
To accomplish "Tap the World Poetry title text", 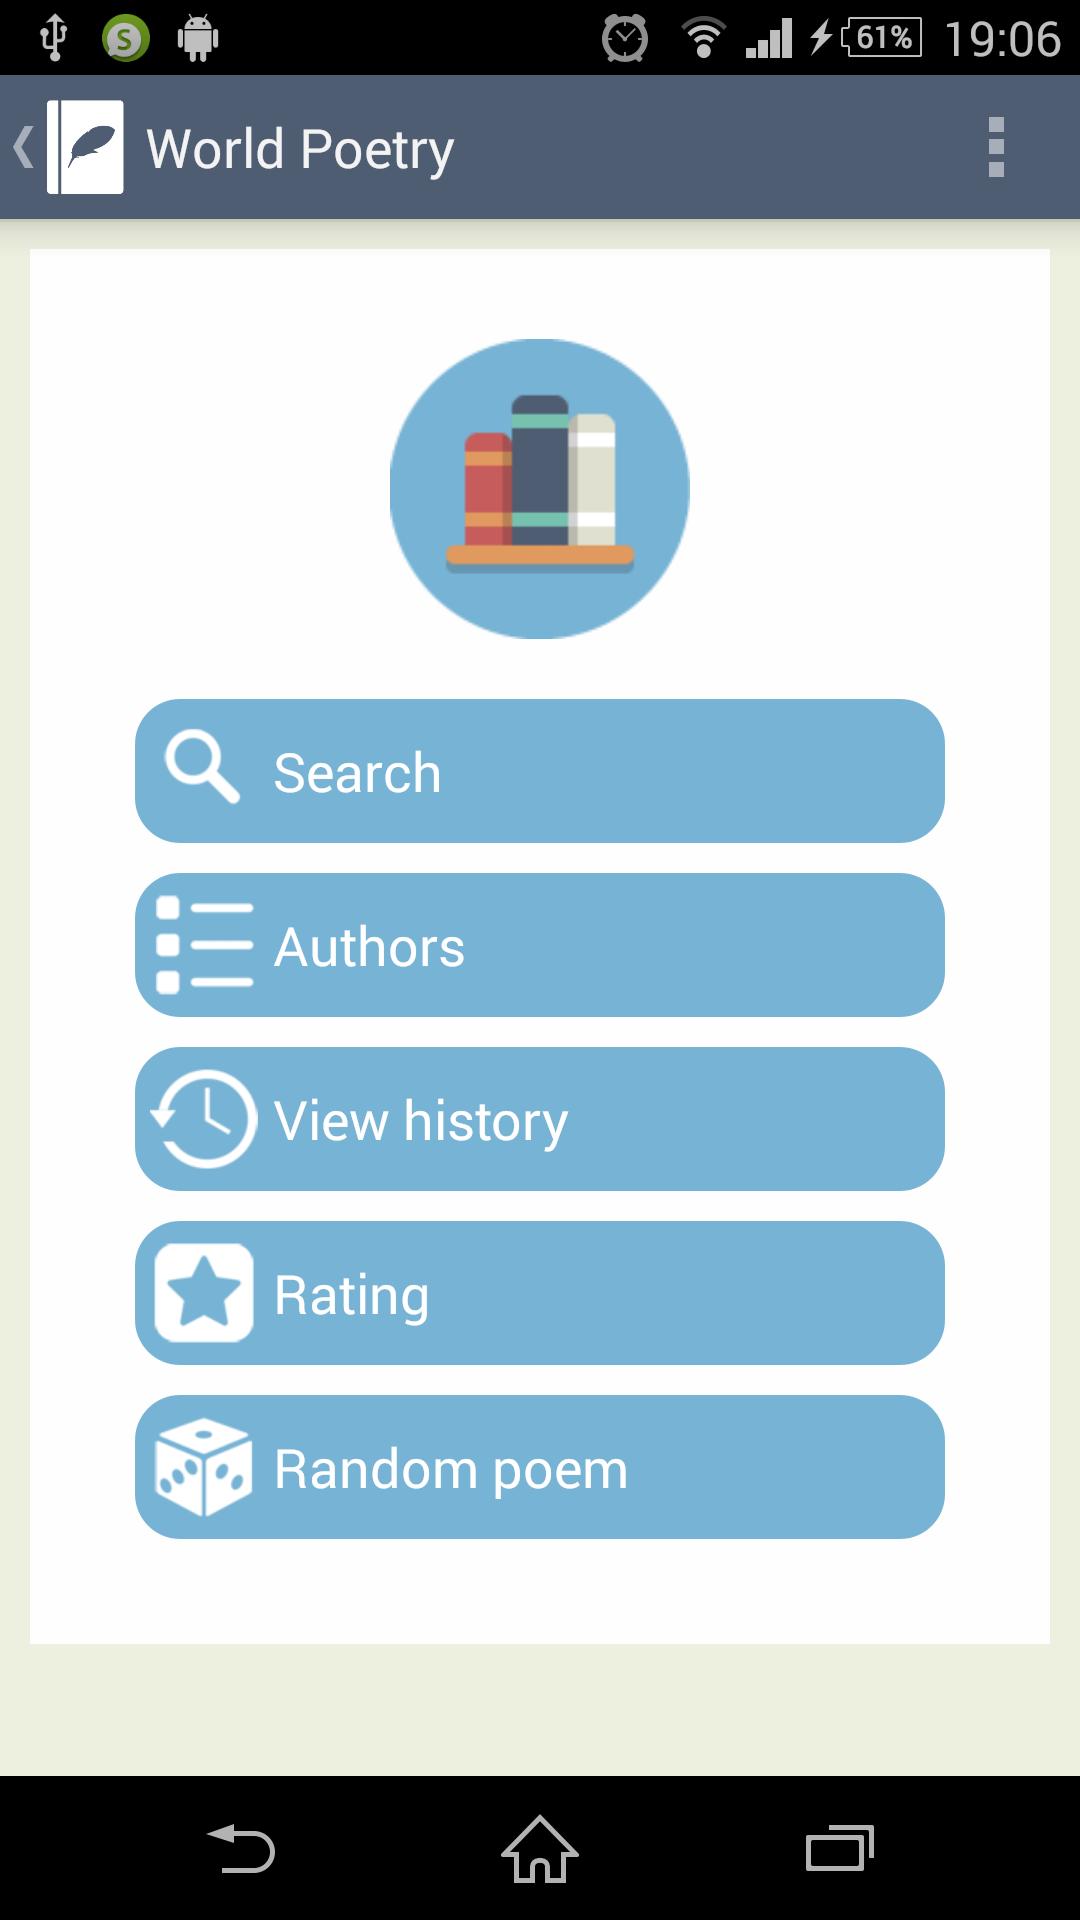I will (300, 149).
